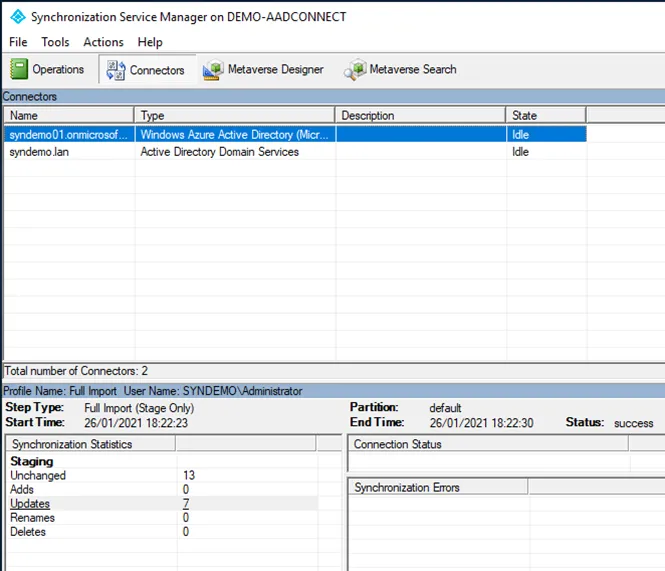Sort connectors by Type column header

point(235,115)
